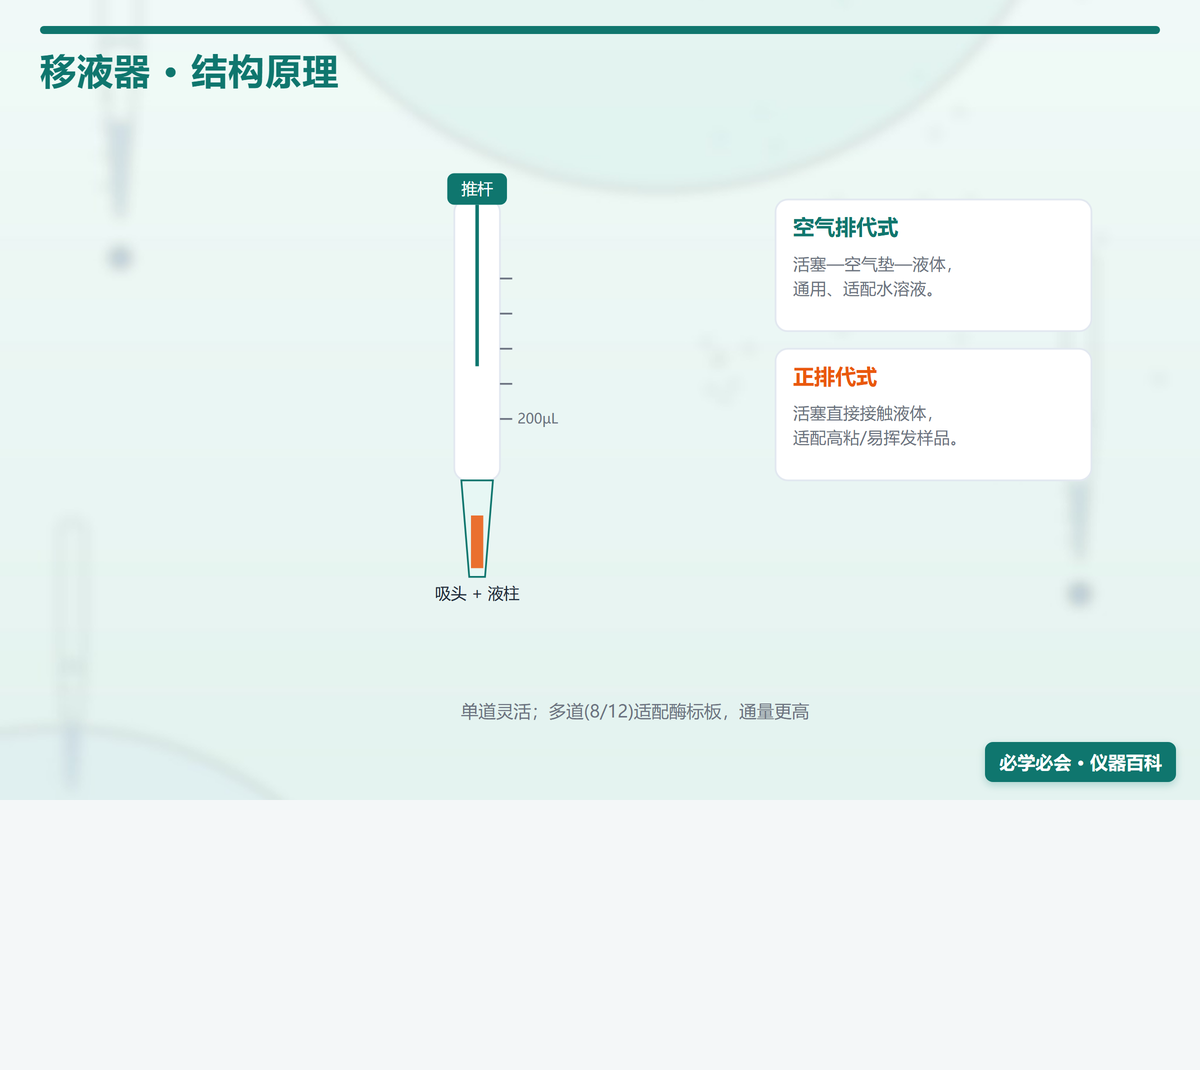The image size is (1200, 1070).
Task: Click the orange liquid column in tip
Action: 477,542
